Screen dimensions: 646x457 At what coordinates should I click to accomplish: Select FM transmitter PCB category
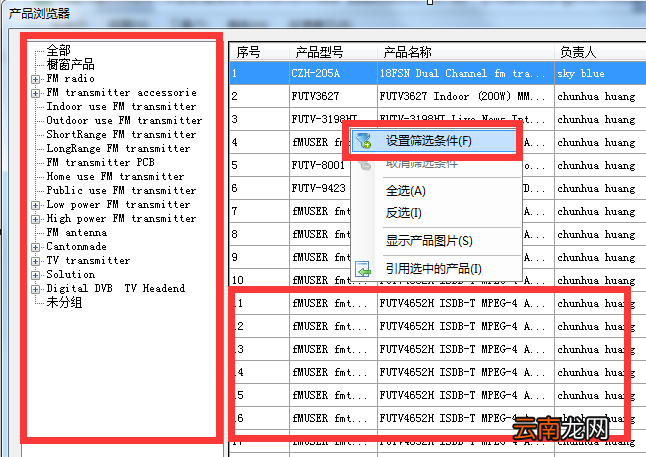point(101,162)
